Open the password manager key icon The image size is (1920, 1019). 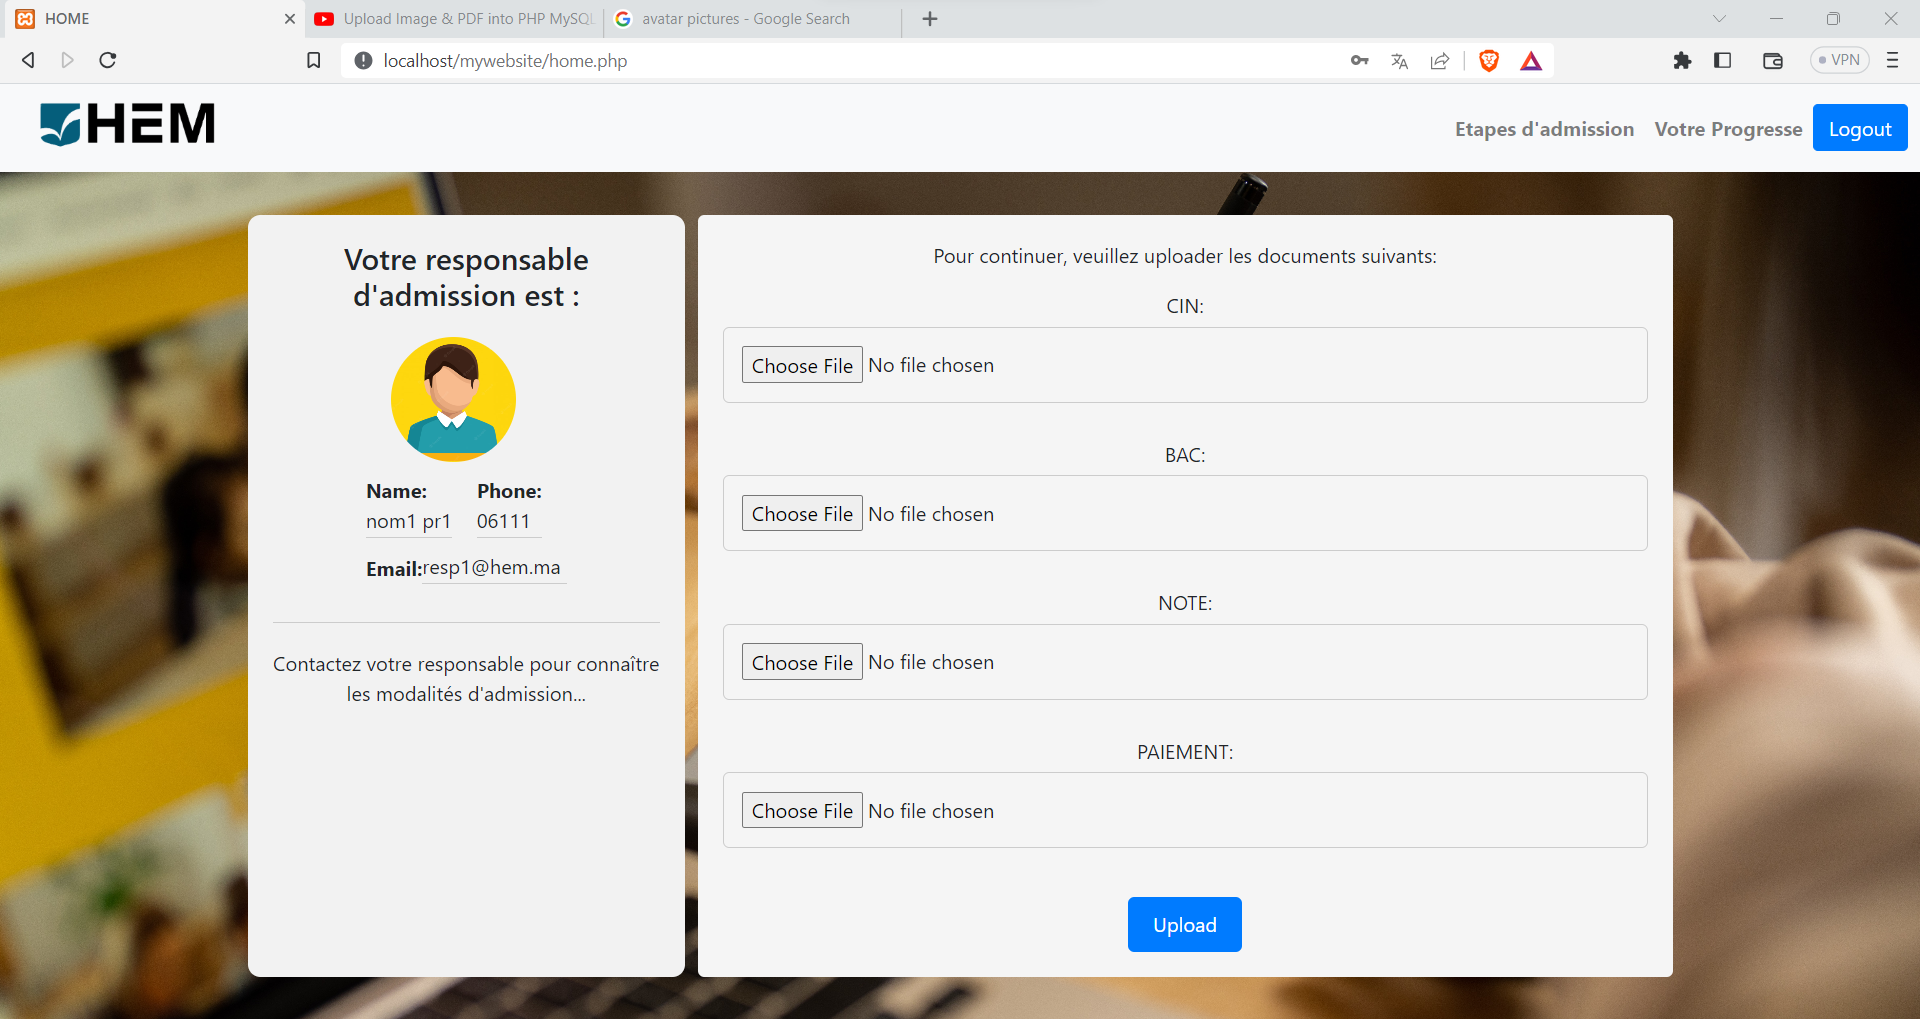(1359, 60)
